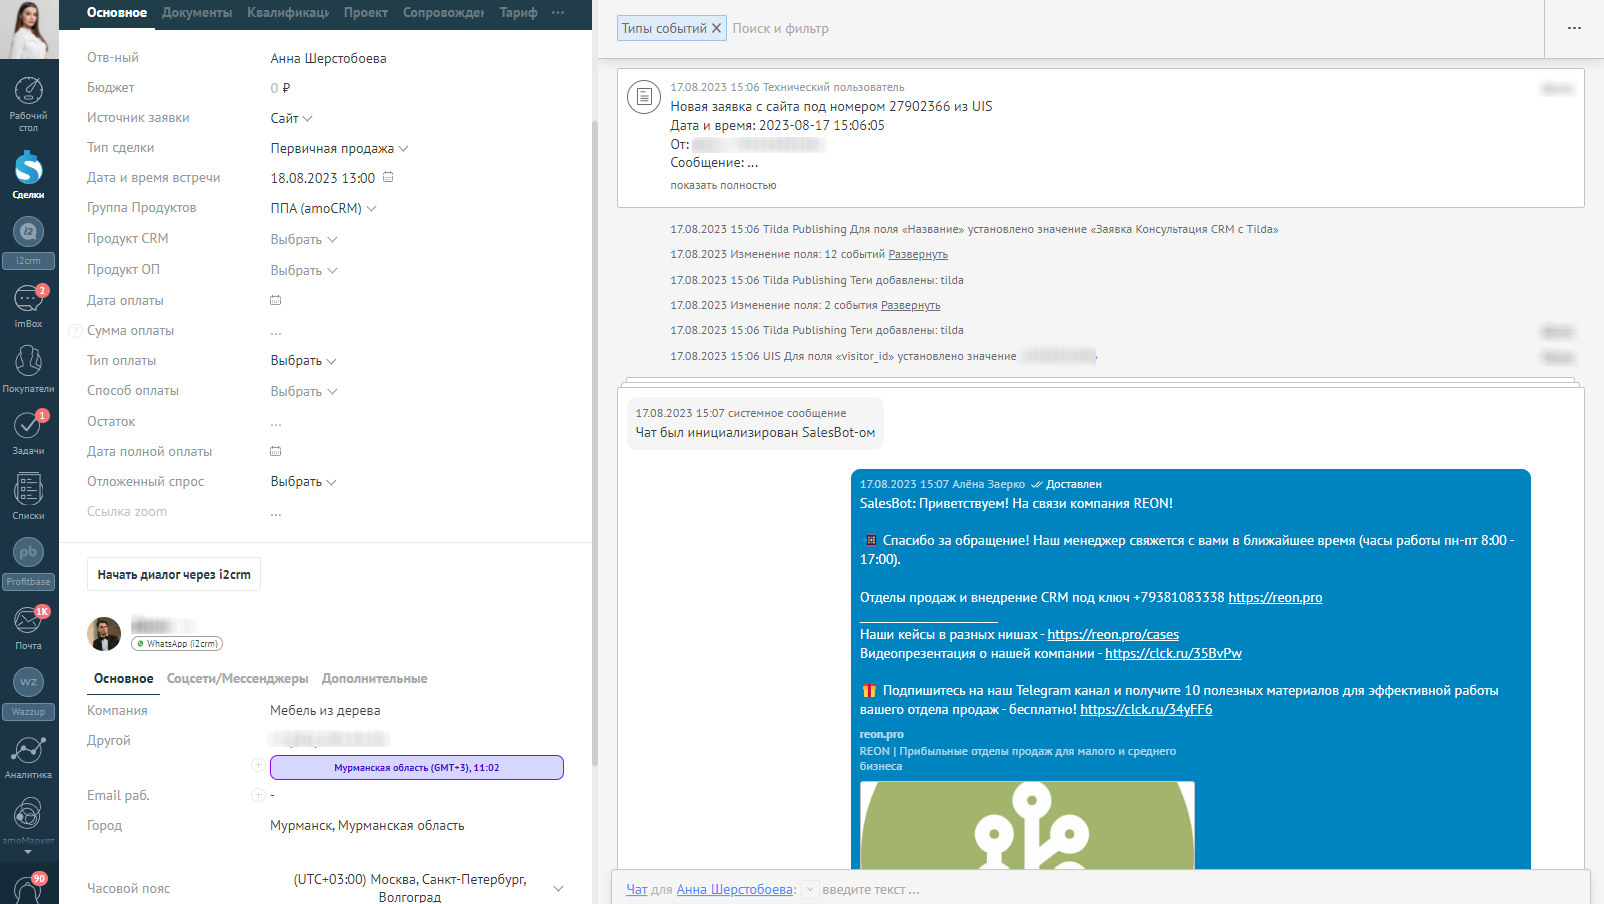Click company name Мебель из дерева
This screenshot has height=904, width=1604.
(x=325, y=710)
